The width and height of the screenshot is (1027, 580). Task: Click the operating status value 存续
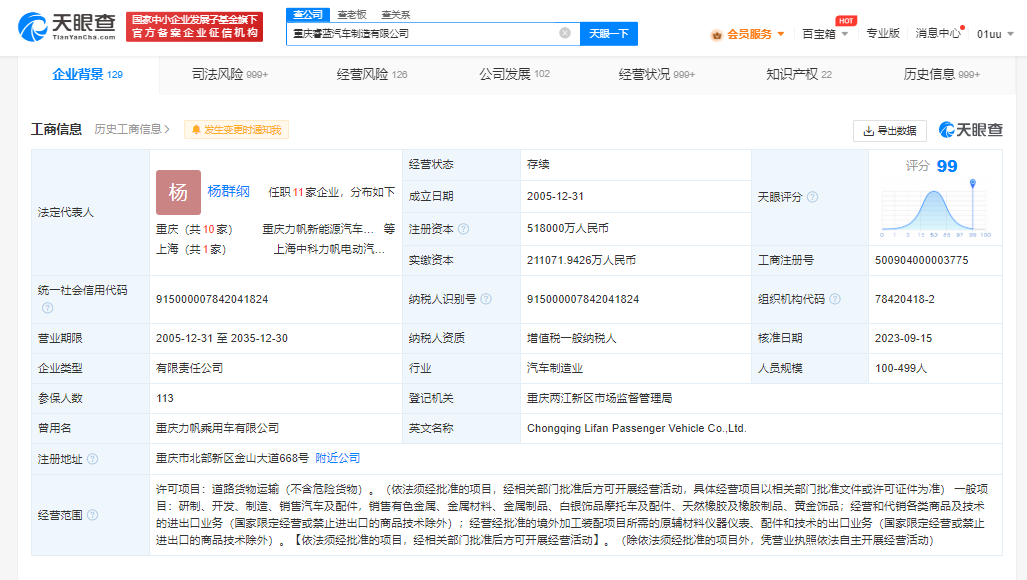click(538, 164)
